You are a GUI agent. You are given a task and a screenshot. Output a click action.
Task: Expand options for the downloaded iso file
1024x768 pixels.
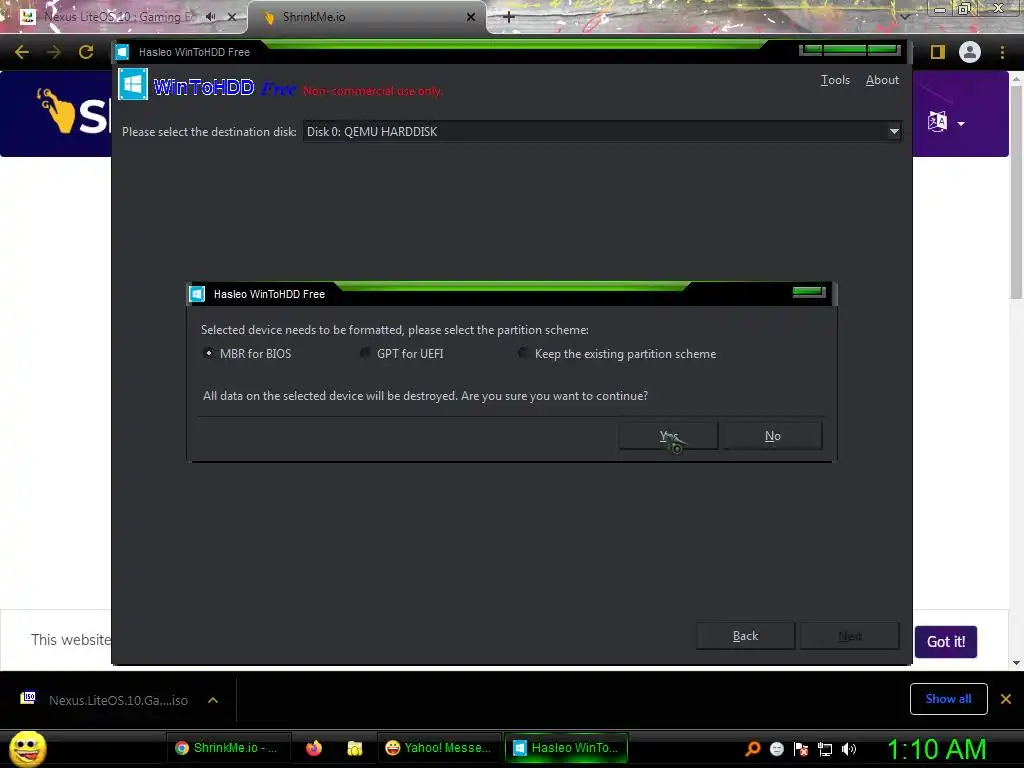click(x=213, y=700)
